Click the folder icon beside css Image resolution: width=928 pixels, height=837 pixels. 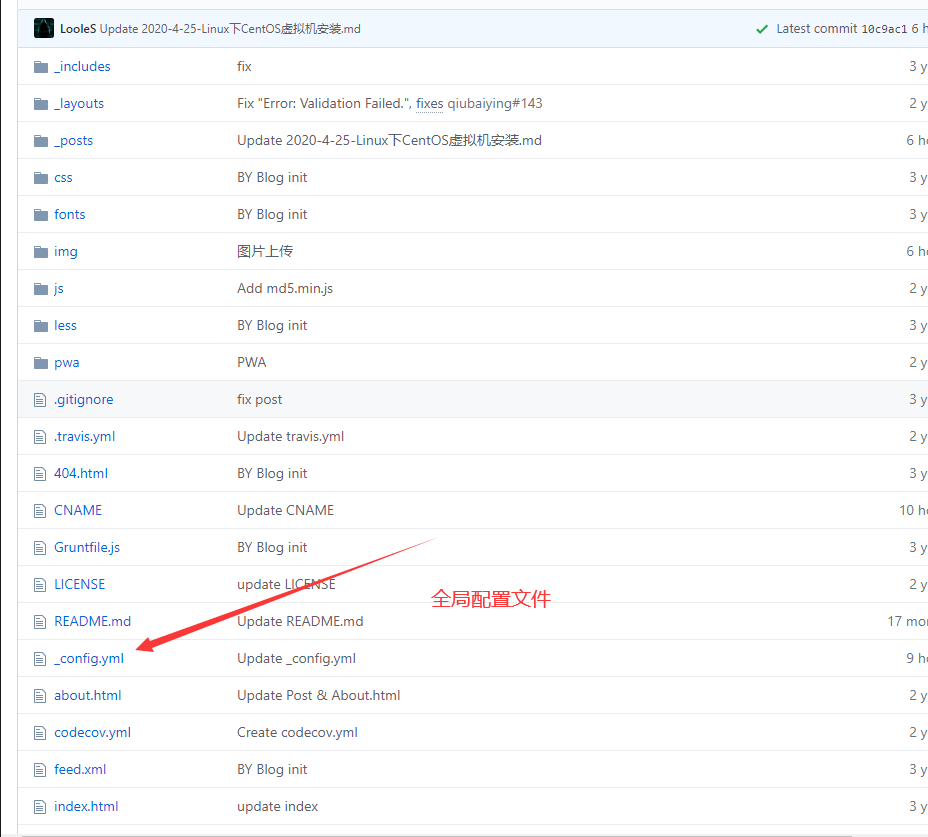(x=41, y=178)
